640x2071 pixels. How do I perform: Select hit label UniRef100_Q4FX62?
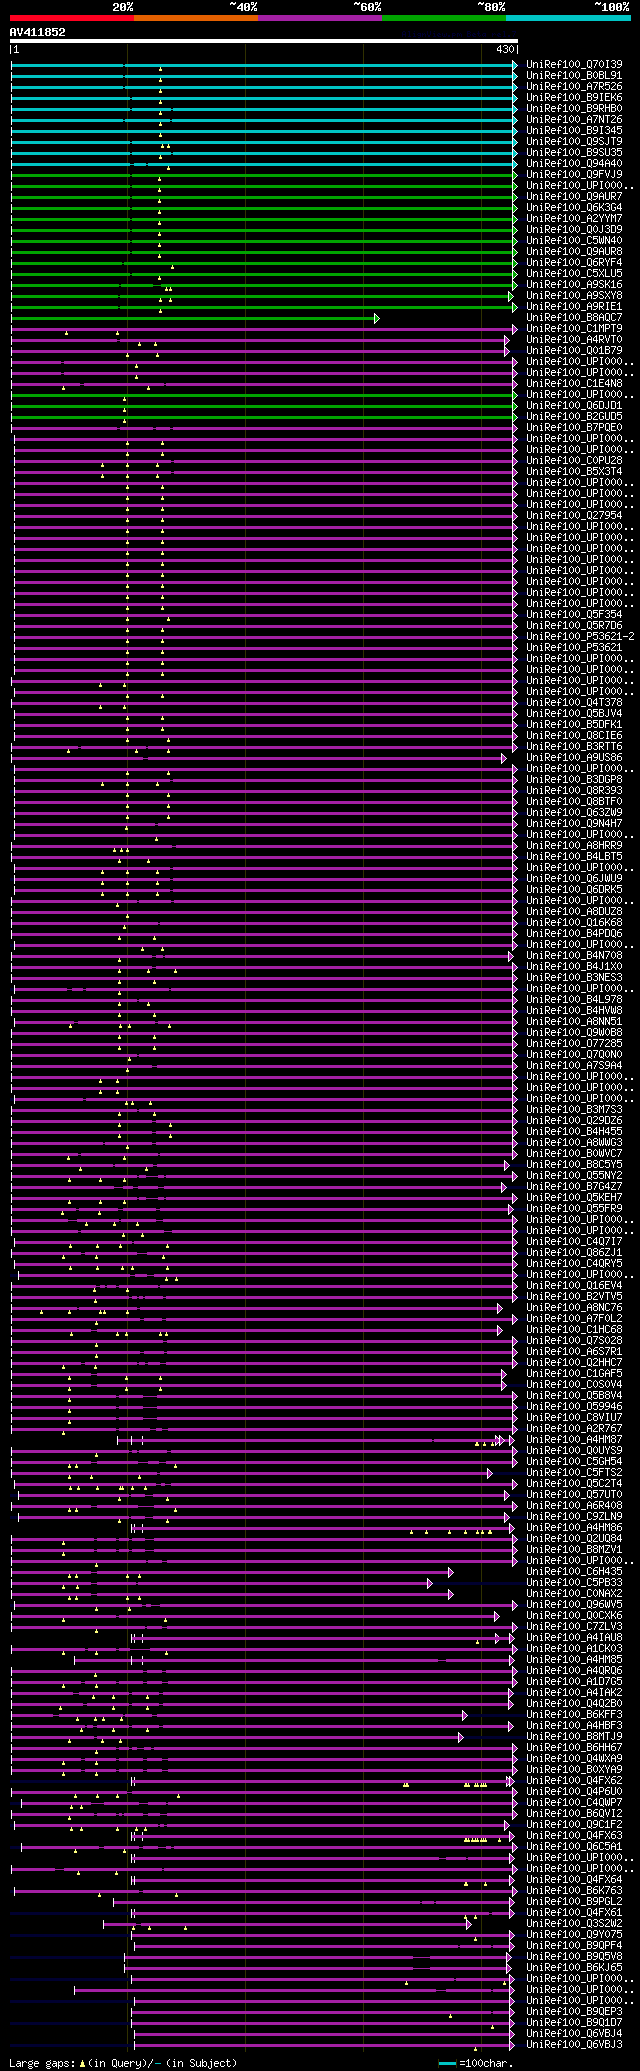click(574, 1780)
